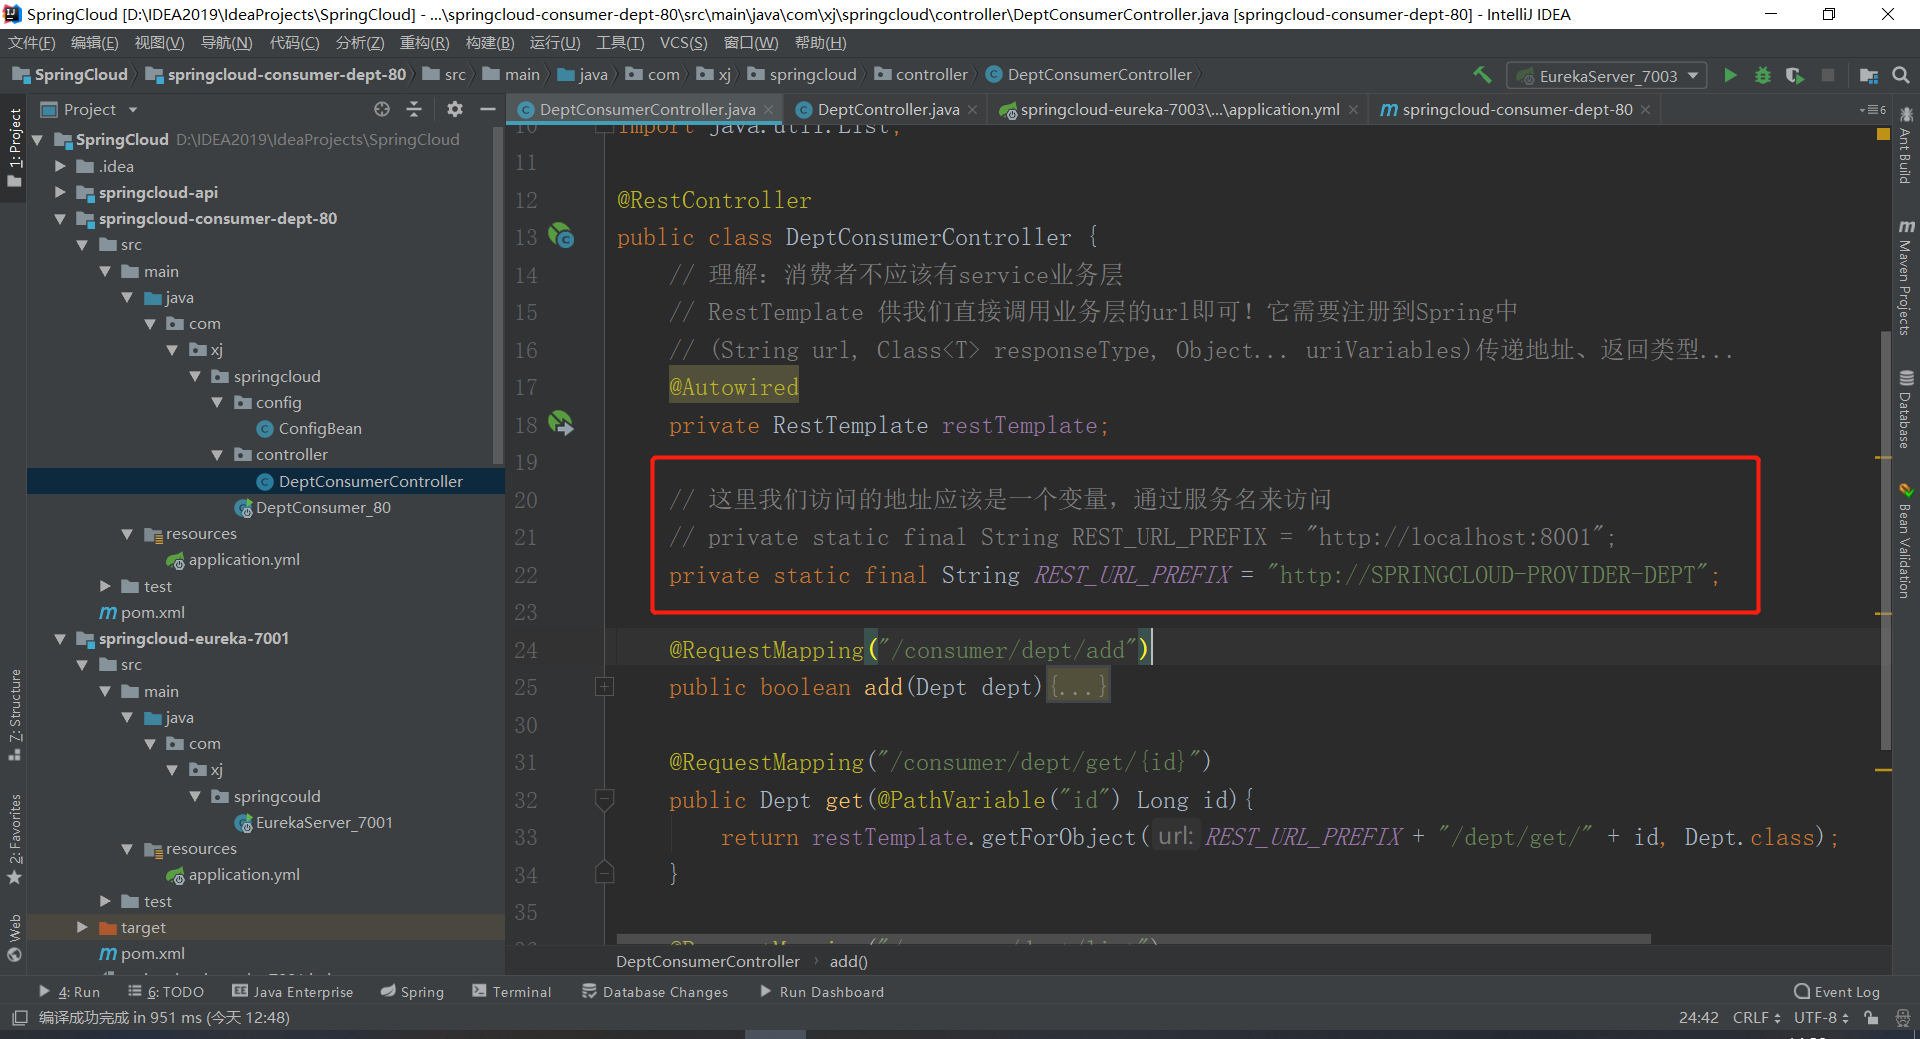Run the application with green play icon
Image resolution: width=1920 pixels, height=1039 pixels.
point(1730,75)
